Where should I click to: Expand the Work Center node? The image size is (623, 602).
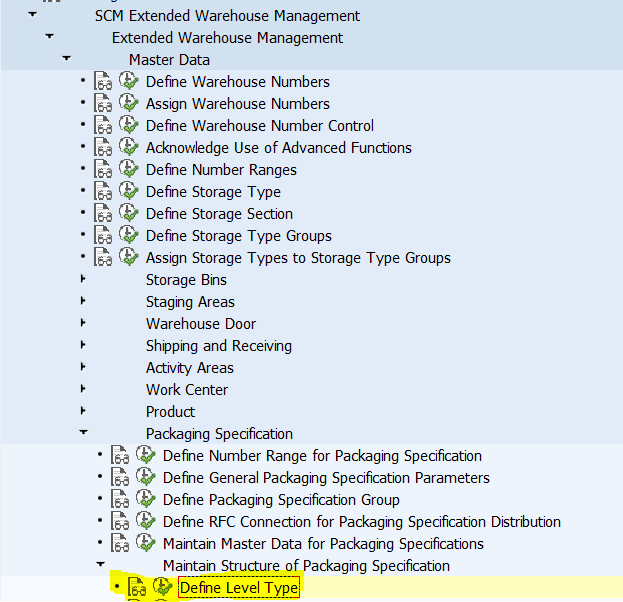(x=83, y=389)
